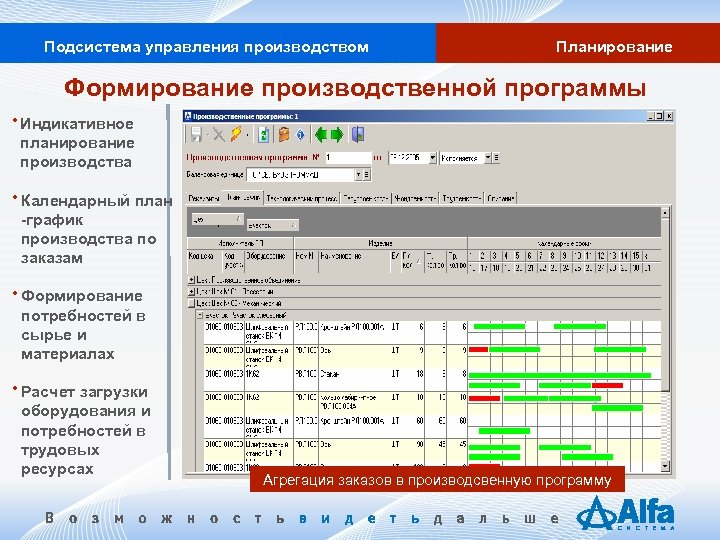The height and width of the screenshot is (540, 720).
Task: Click day 15 in the calendar header
Action: tap(636, 256)
